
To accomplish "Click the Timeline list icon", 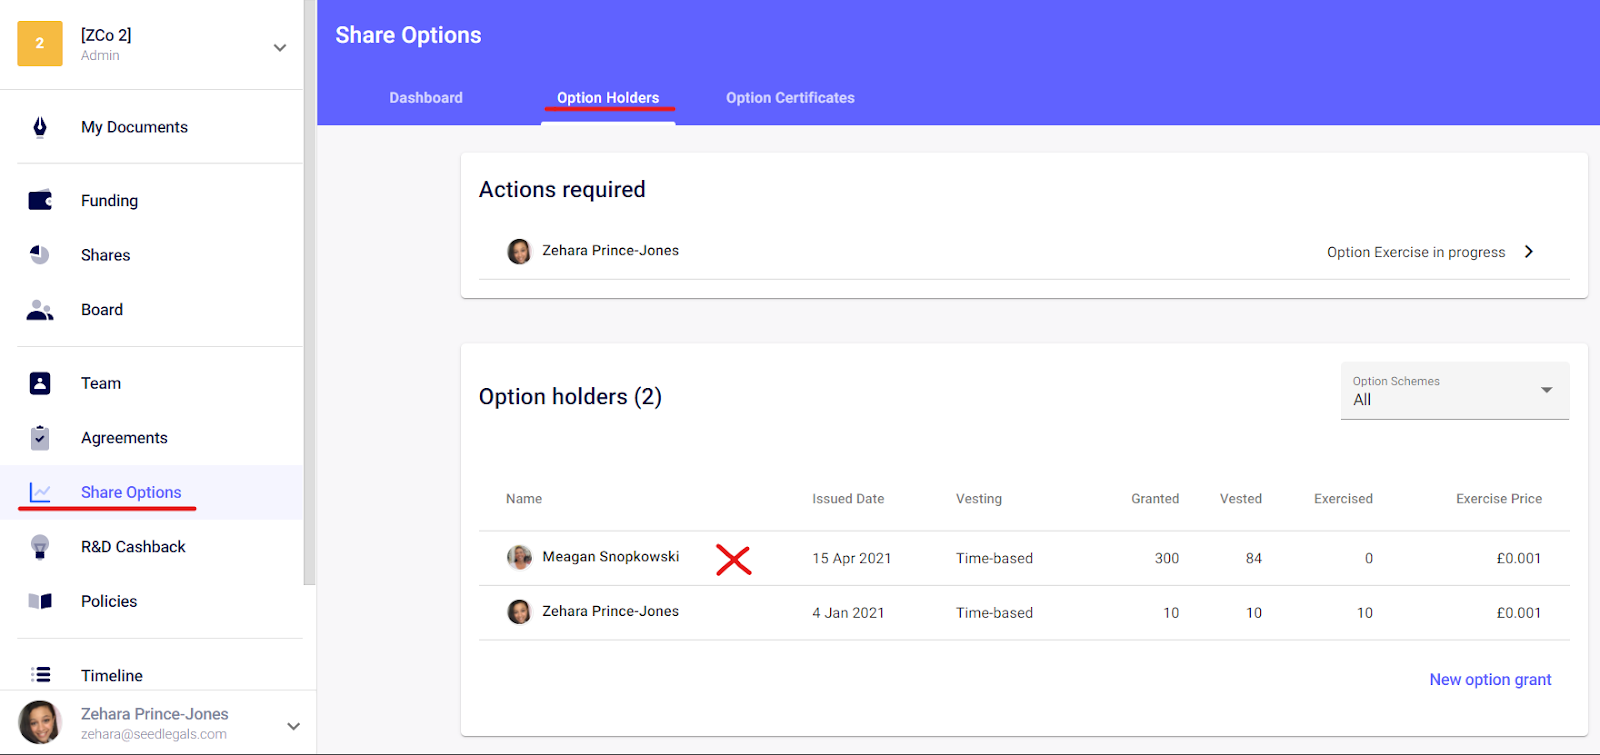I will pyautogui.click(x=40, y=675).
